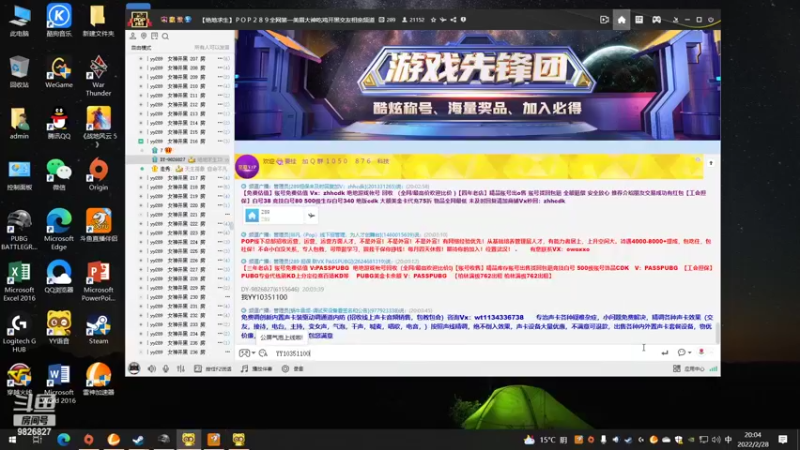Select room 209 in the channel list

pyautogui.click(x=179, y=77)
